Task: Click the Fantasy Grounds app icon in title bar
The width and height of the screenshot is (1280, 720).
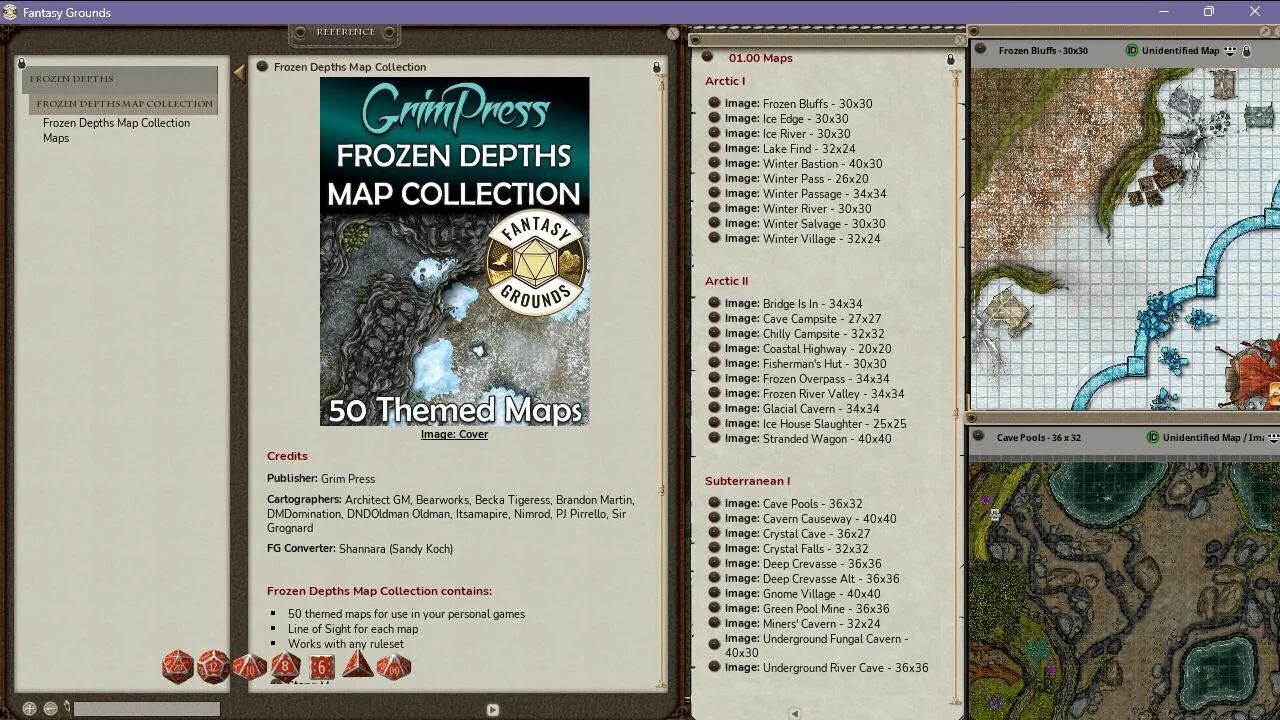Action: [x=11, y=12]
